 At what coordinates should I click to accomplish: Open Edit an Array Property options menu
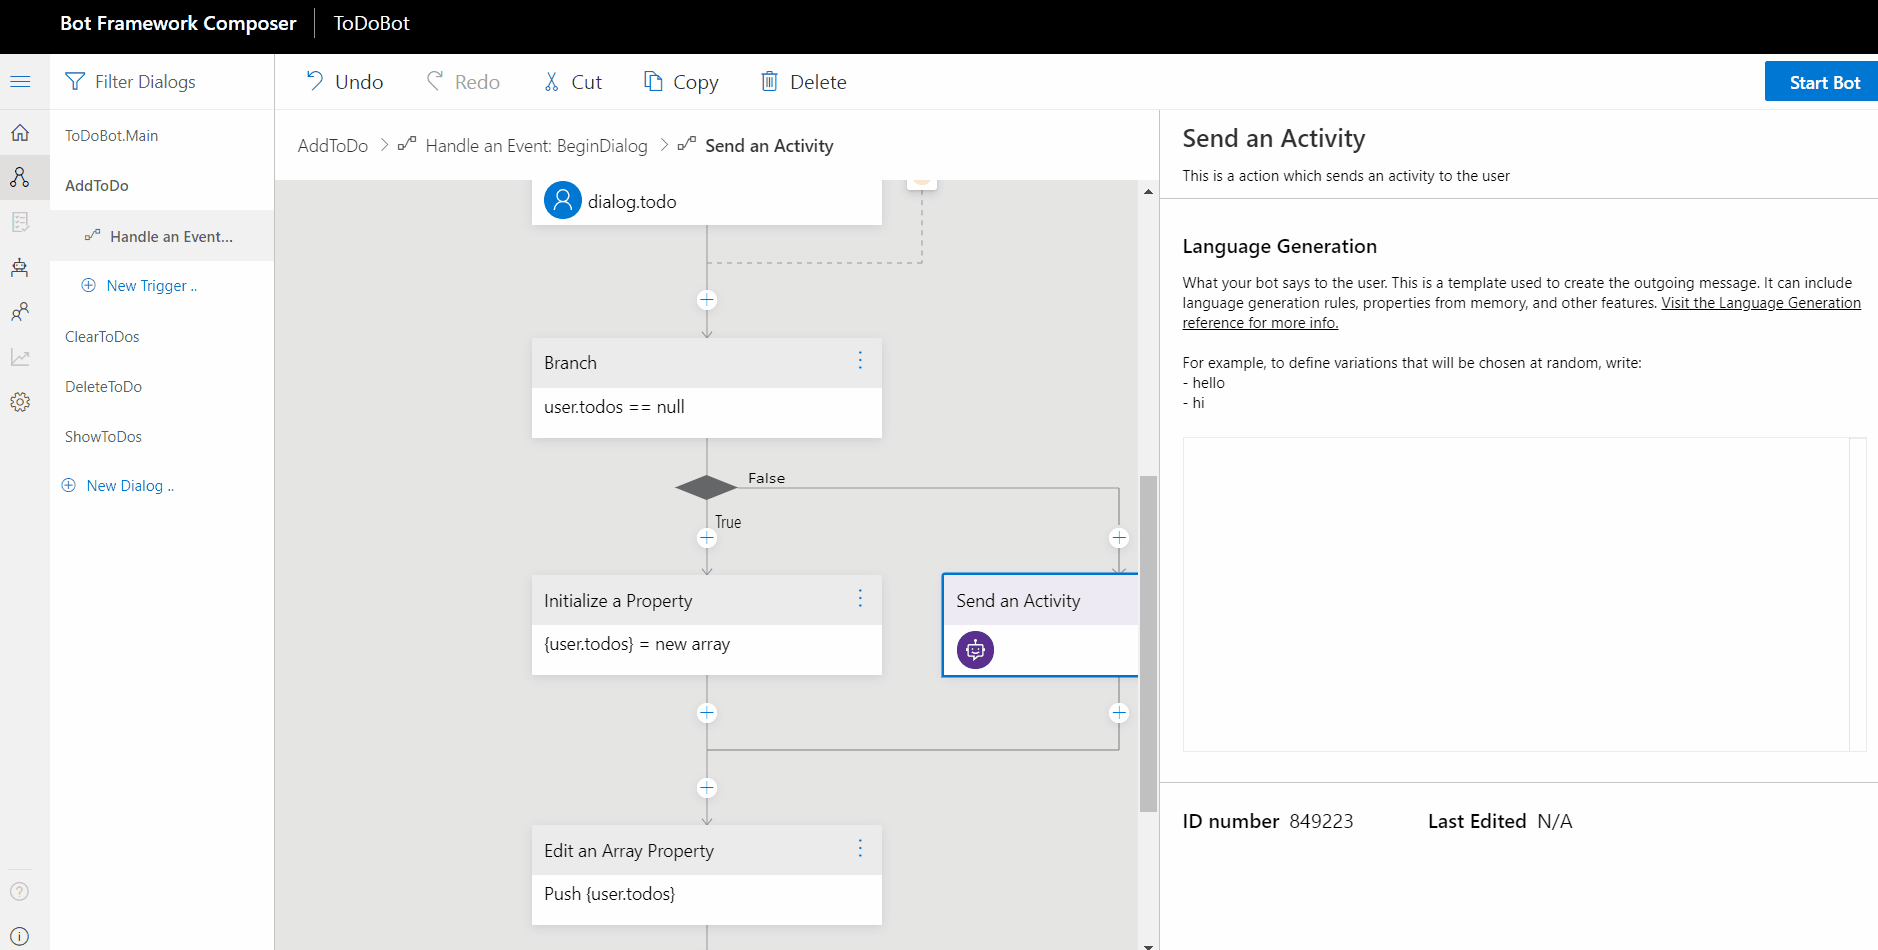pyautogui.click(x=860, y=849)
